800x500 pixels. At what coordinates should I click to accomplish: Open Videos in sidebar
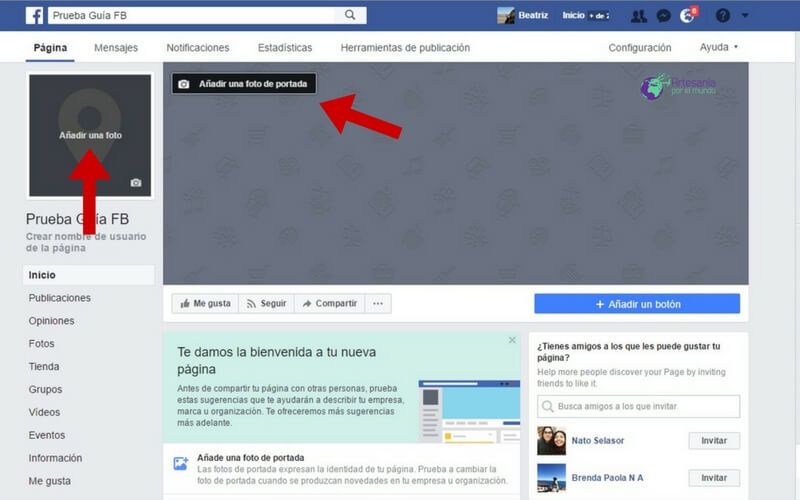44,412
